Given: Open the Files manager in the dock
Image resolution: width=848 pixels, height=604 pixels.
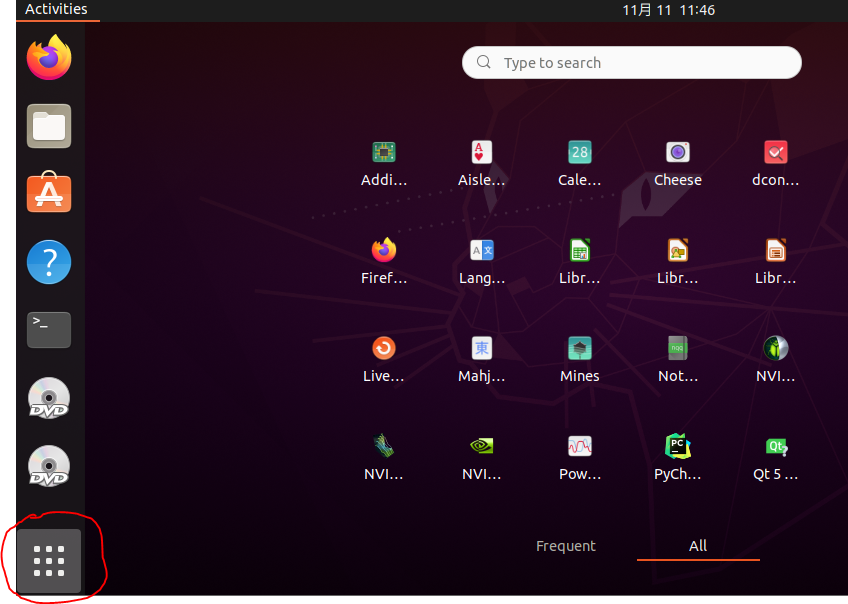Looking at the screenshot, I should point(49,126).
